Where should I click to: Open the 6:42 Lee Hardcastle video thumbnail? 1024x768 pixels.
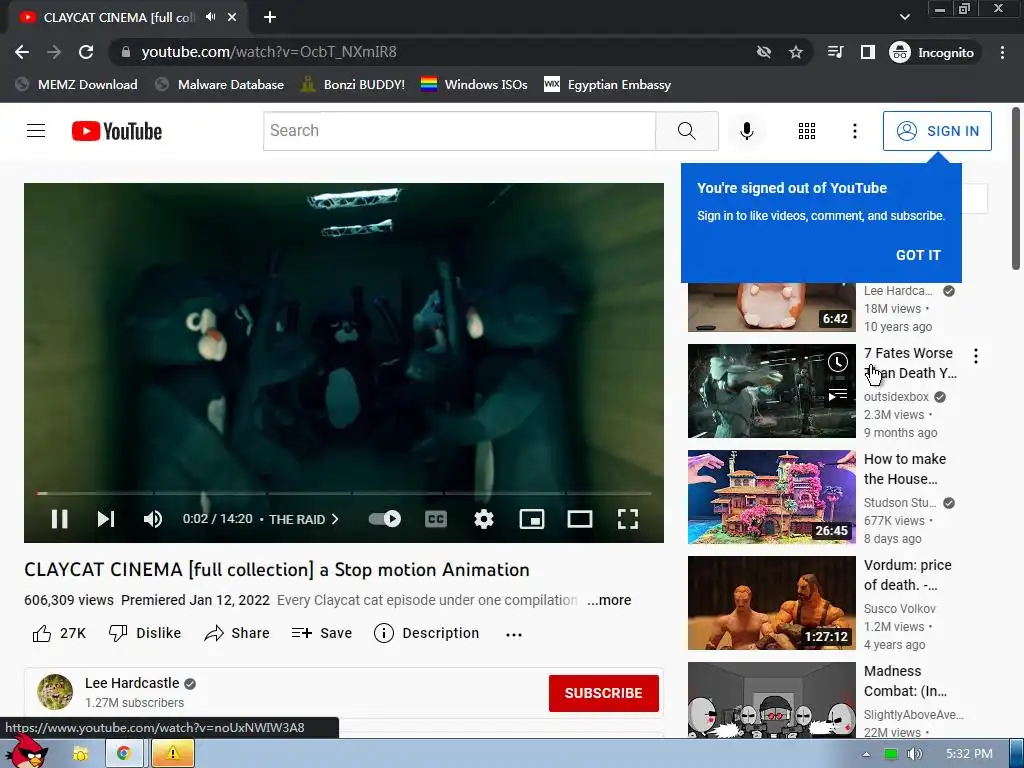[x=771, y=307]
